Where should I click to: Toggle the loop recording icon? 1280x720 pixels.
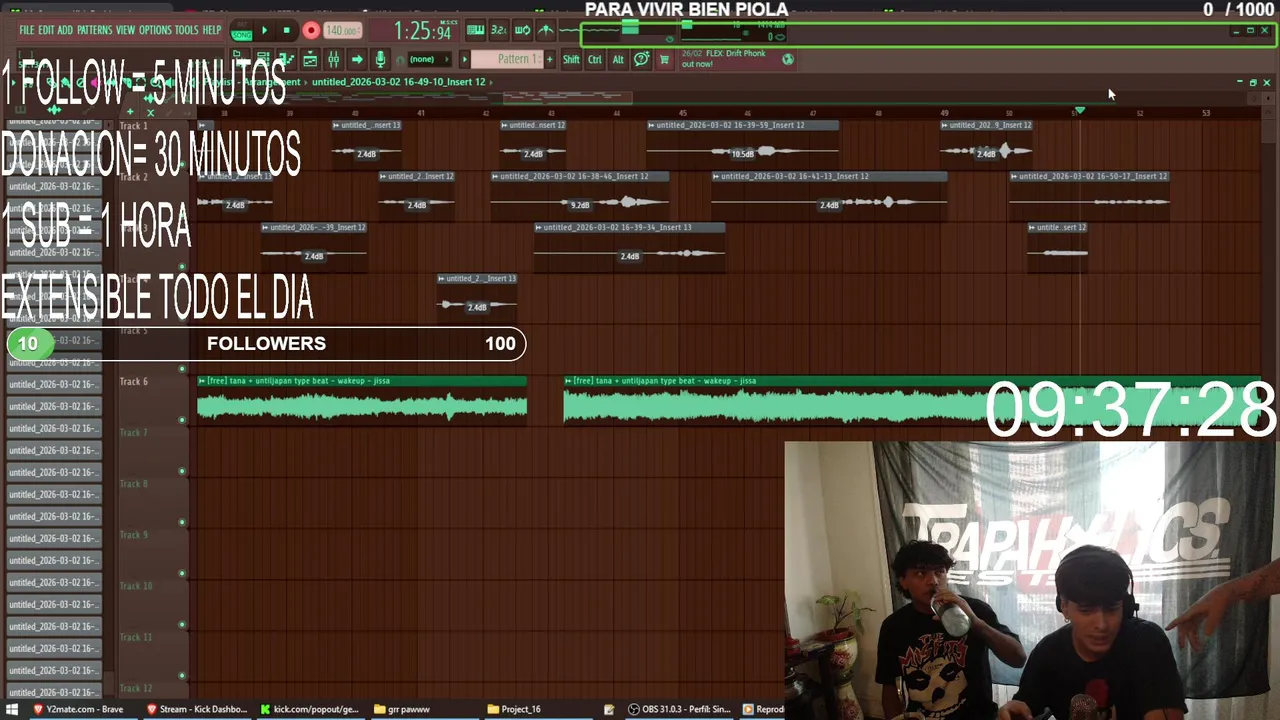[522, 31]
